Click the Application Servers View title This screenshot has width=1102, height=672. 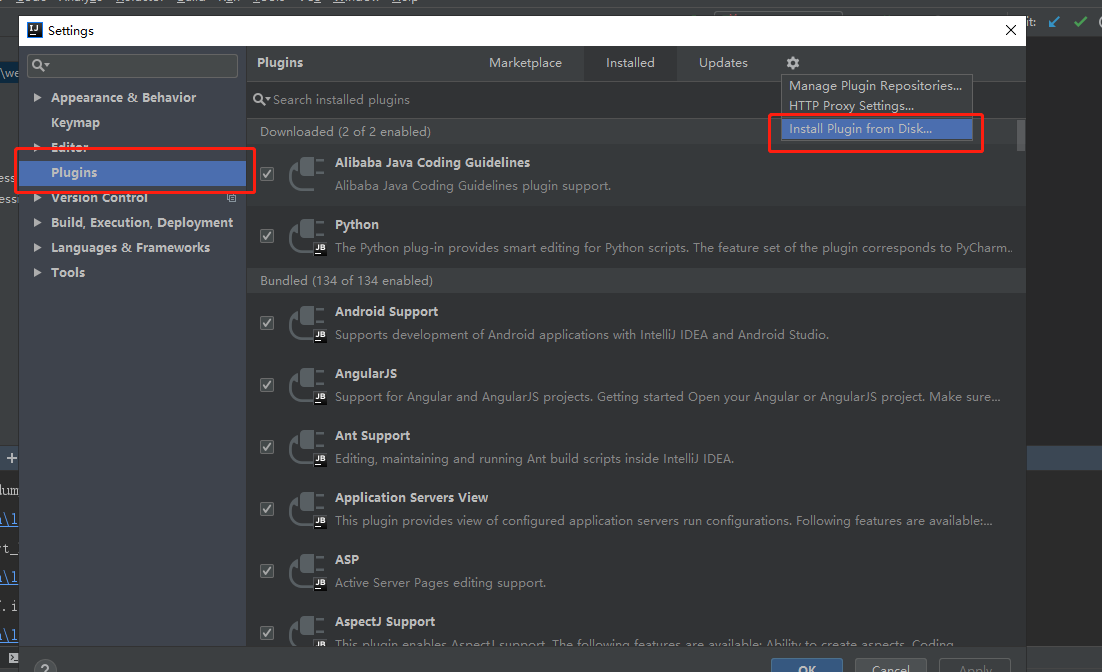(x=411, y=498)
